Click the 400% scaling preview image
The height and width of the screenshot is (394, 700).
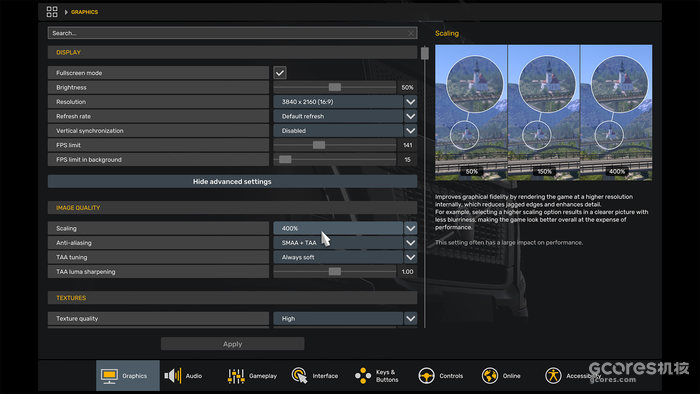pos(617,112)
